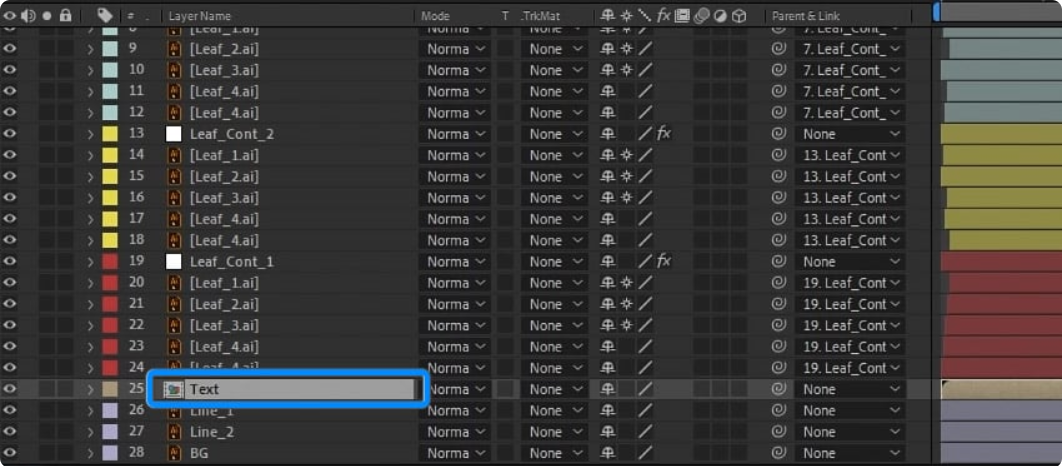Image resolution: width=1063 pixels, height=466 pixels.
Task: Click the 3D Layer cube header icon
Action: (x=739, y=16)
